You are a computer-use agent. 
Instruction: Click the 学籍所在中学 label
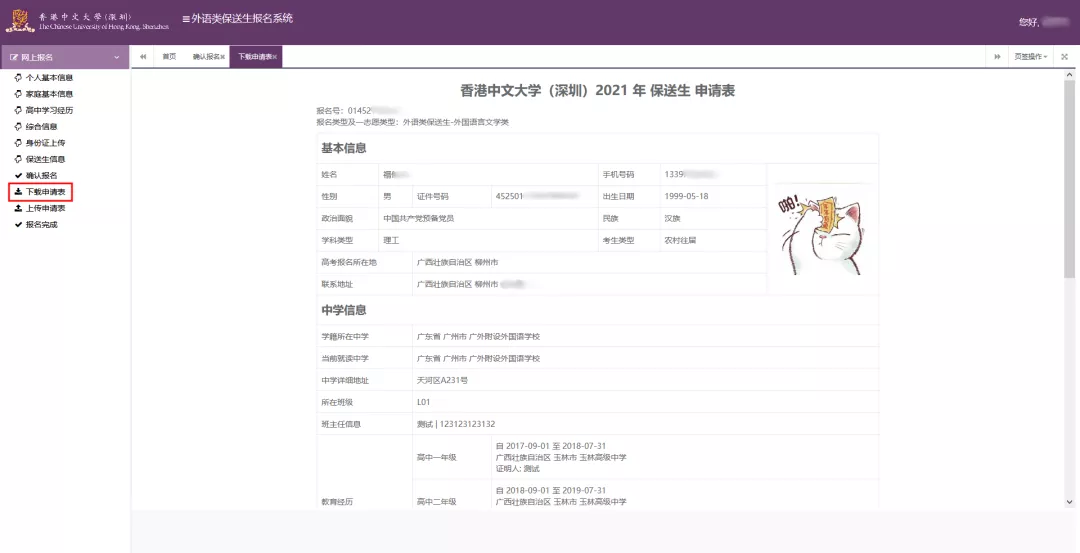pos(345,337)
